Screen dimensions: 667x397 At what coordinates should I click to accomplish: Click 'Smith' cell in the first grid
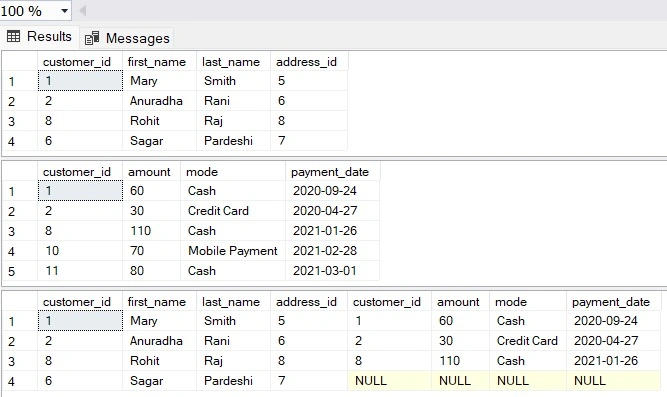(x=233, y=81)
